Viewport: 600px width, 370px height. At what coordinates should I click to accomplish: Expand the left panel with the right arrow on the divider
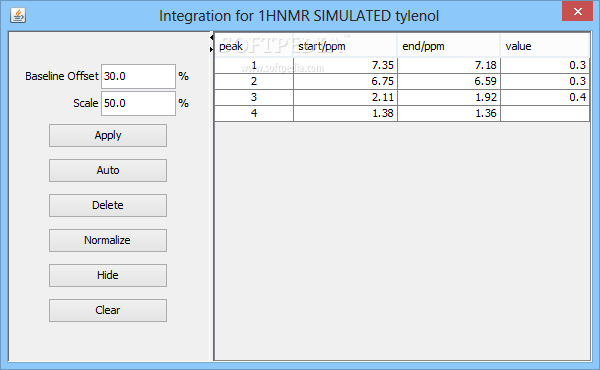coord(212,49)
